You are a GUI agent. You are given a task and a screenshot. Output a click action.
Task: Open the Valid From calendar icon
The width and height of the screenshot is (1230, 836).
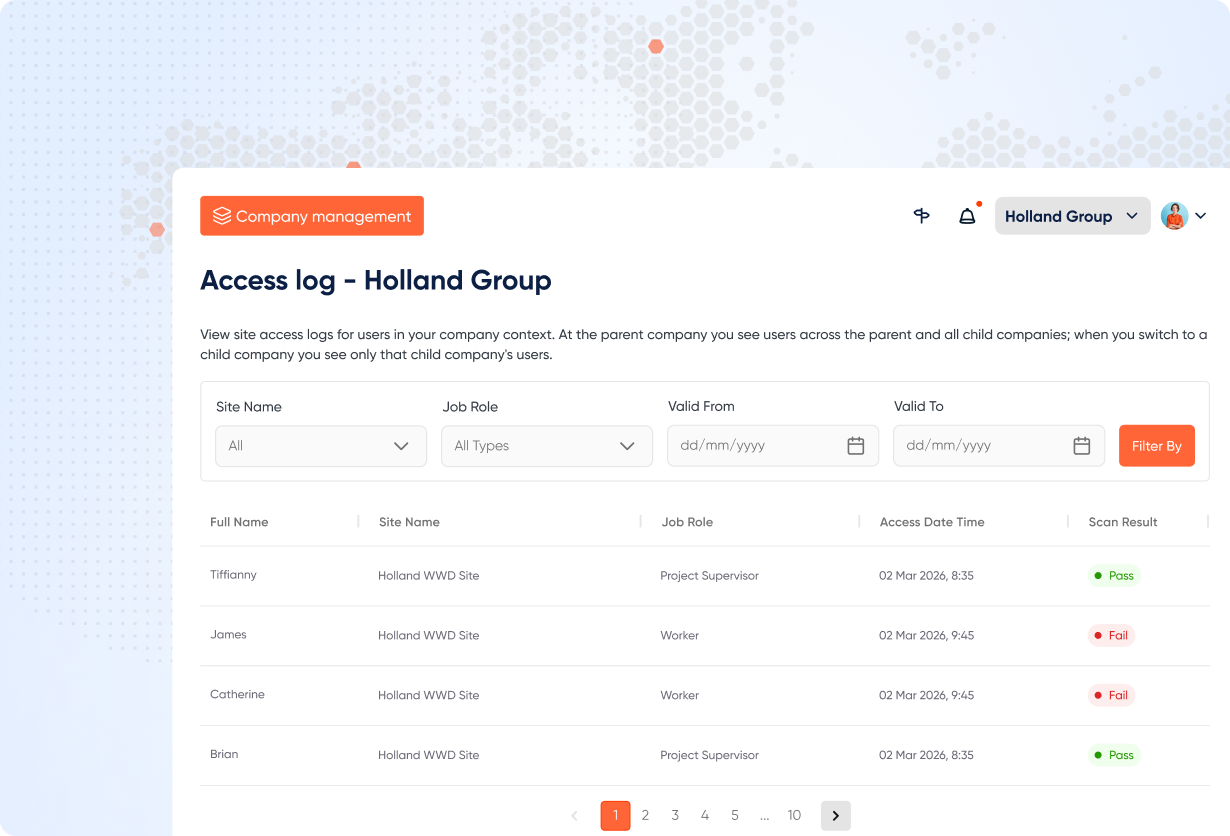pos(856,446)
